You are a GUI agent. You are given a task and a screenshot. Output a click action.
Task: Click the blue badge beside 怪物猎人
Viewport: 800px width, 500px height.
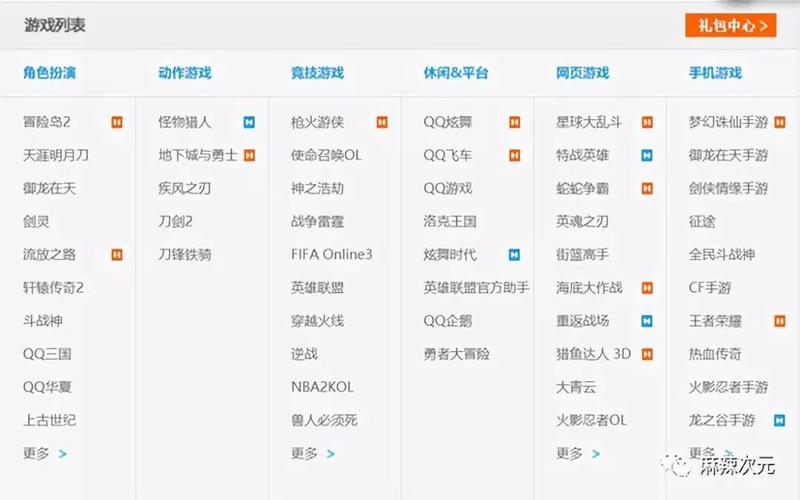pyautogui.click(x=249, y=122)
